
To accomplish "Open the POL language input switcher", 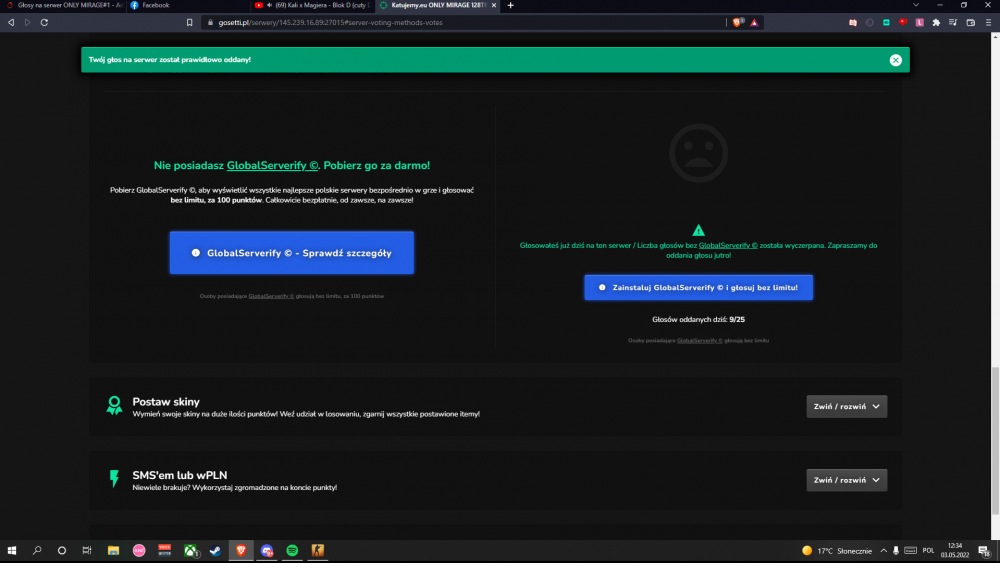I will click(928, 551).
